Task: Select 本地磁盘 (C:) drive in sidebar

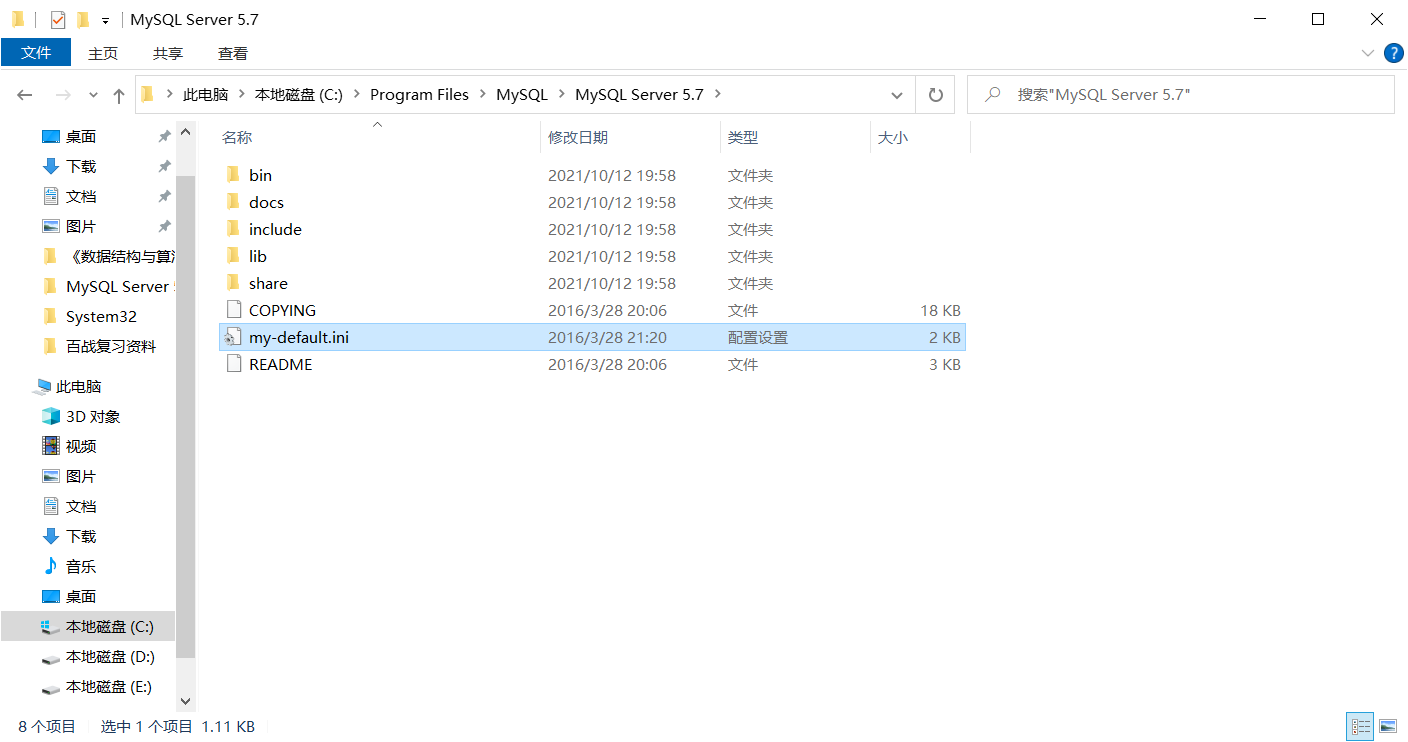Action: (109, 627)
